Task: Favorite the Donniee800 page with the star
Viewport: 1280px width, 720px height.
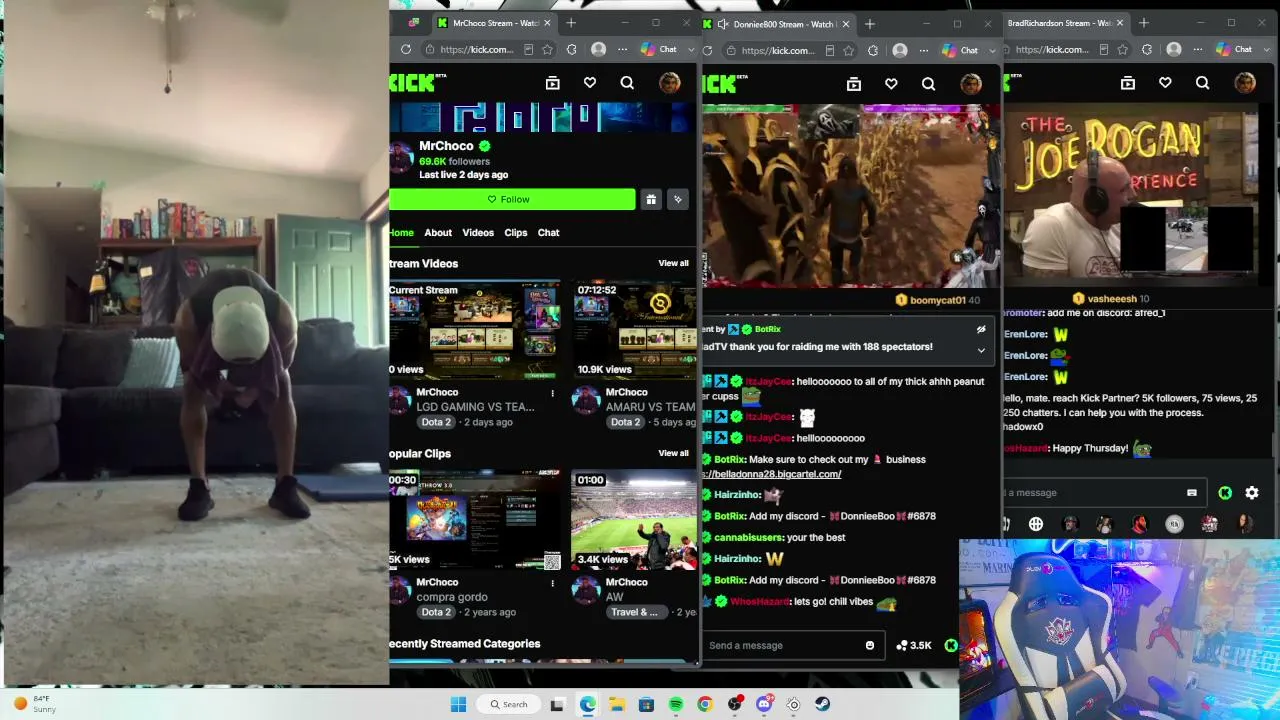Action: [x=849, y=50]
